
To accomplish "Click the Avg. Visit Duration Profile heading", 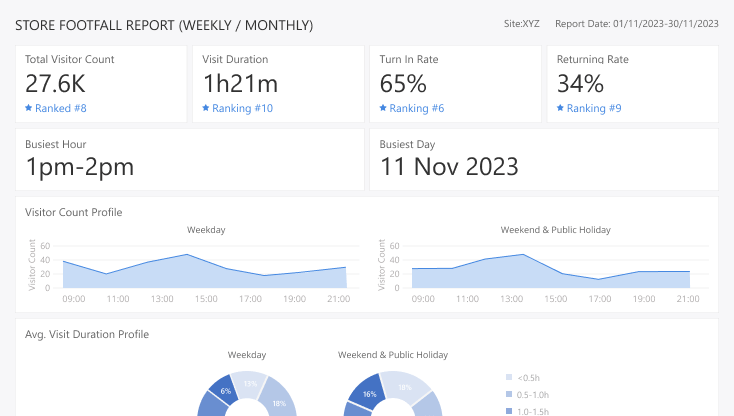I will click(x=87, y=334).
